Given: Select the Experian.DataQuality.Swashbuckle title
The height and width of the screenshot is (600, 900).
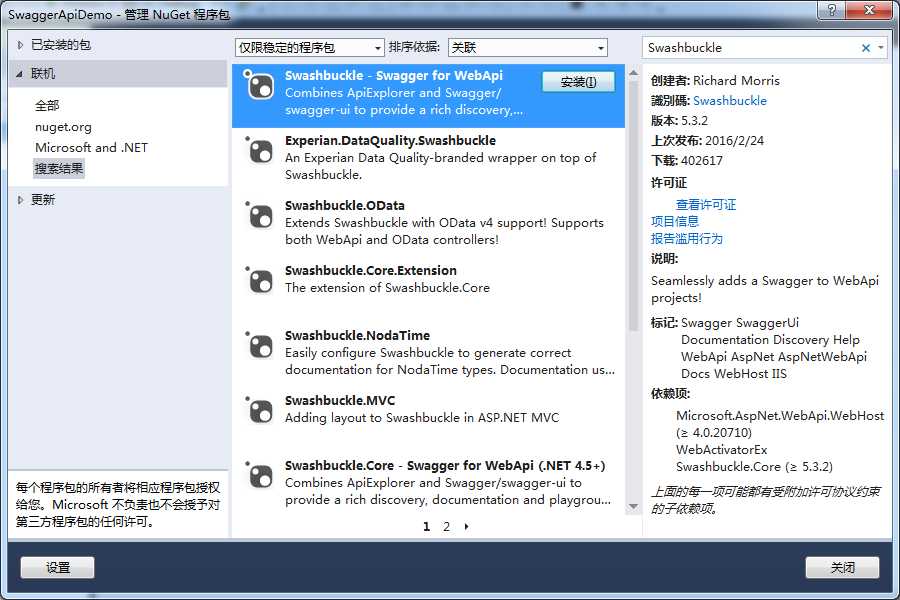Looking at the screenshot, I should click(390, 141).
